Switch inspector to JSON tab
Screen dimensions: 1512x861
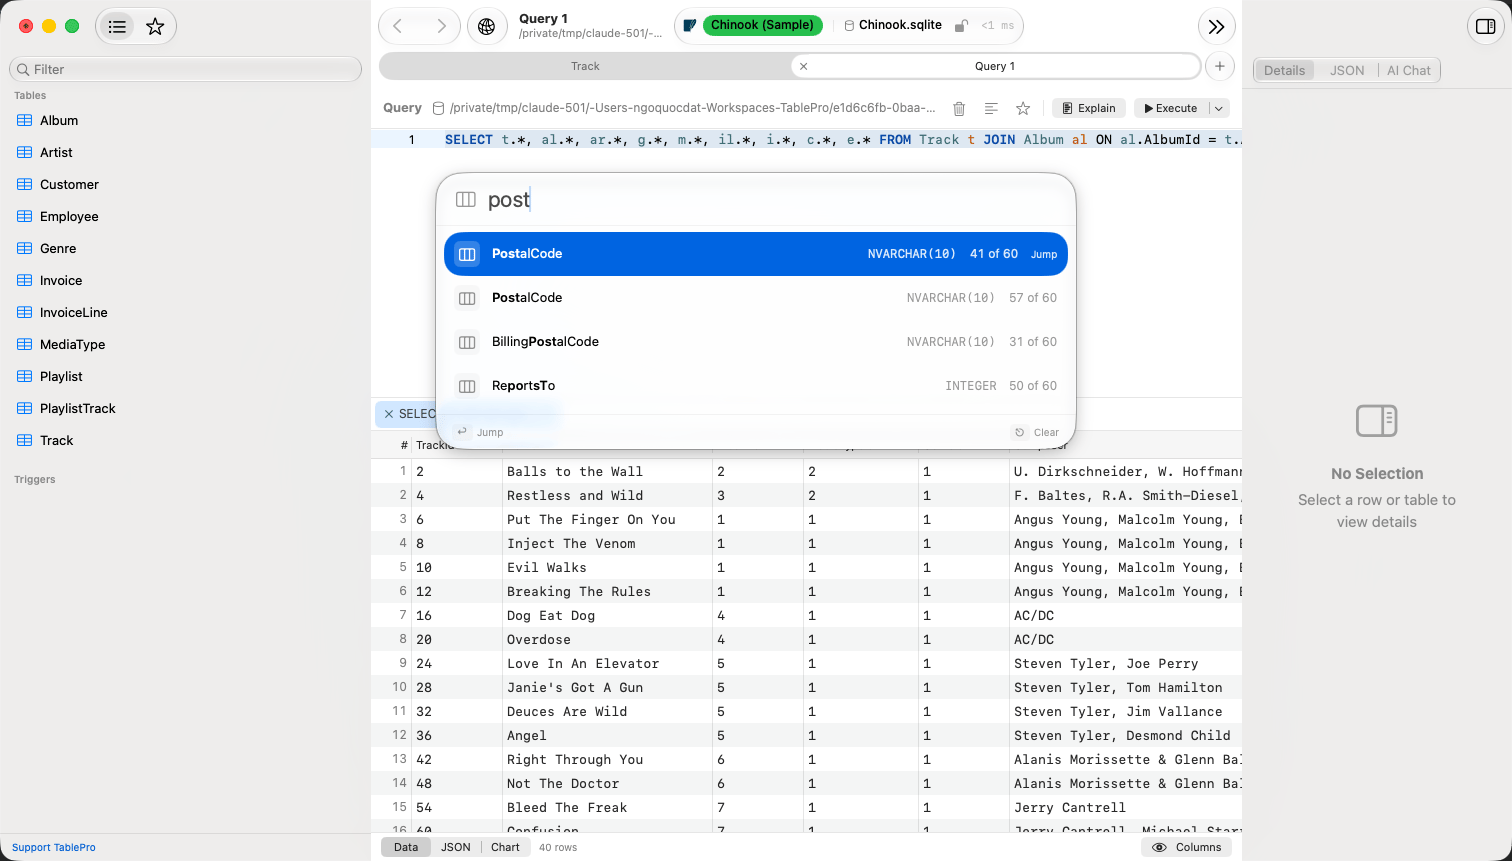(x=1347, y=70)
